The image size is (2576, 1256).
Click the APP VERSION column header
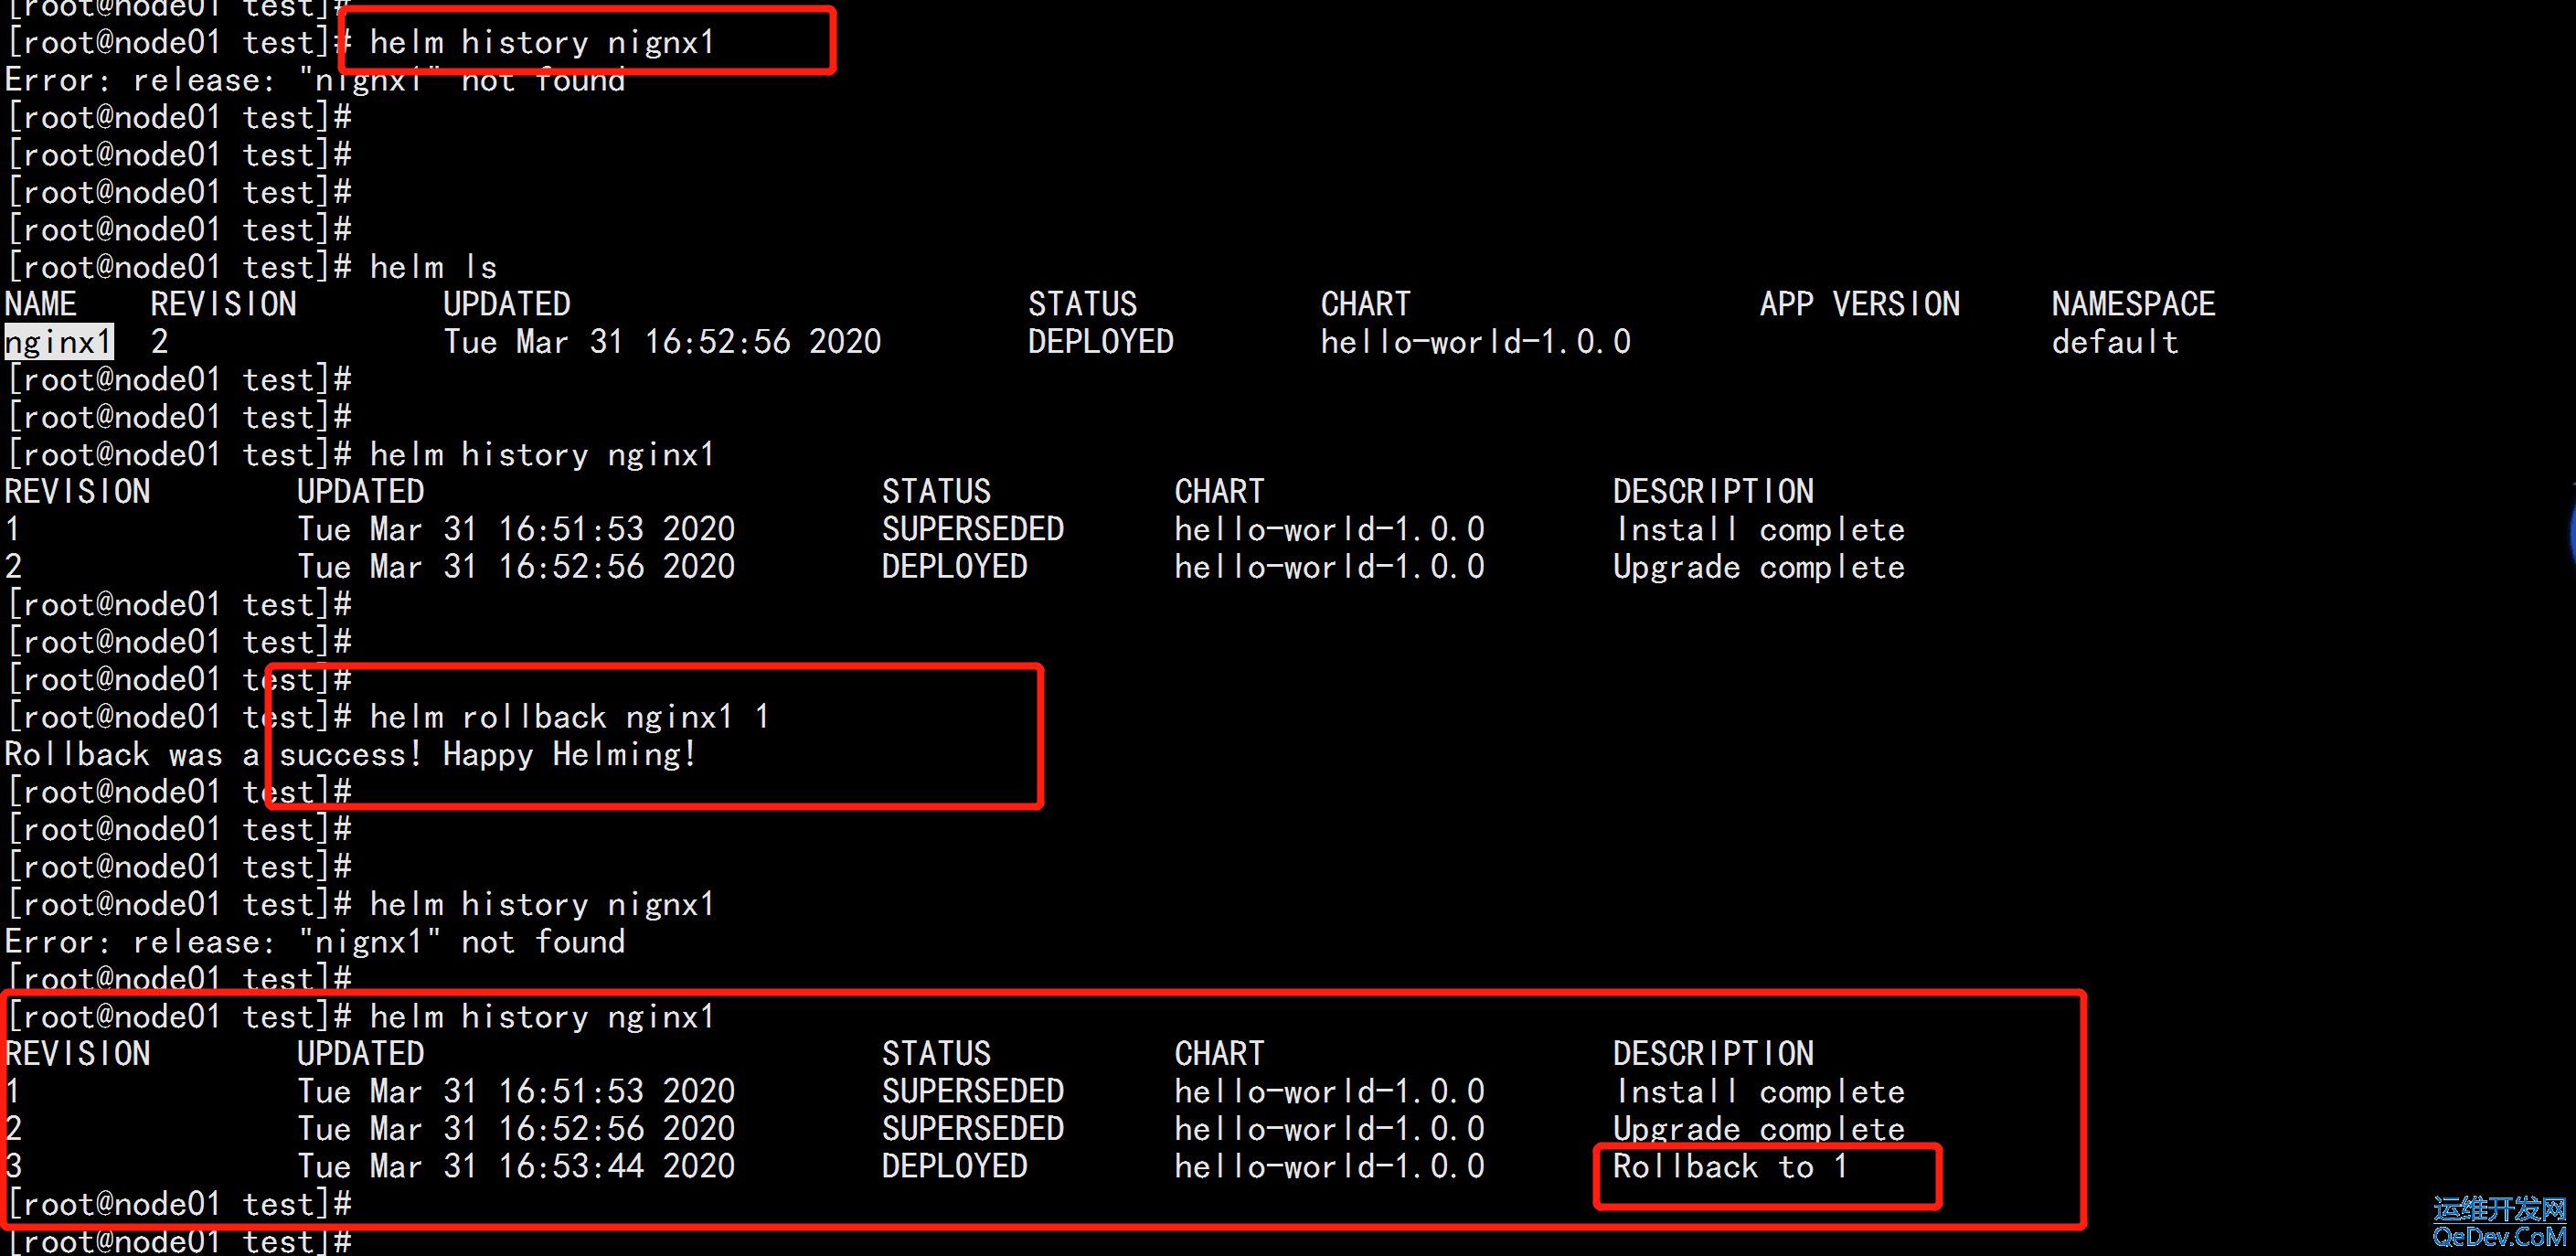coord(1859,304)
